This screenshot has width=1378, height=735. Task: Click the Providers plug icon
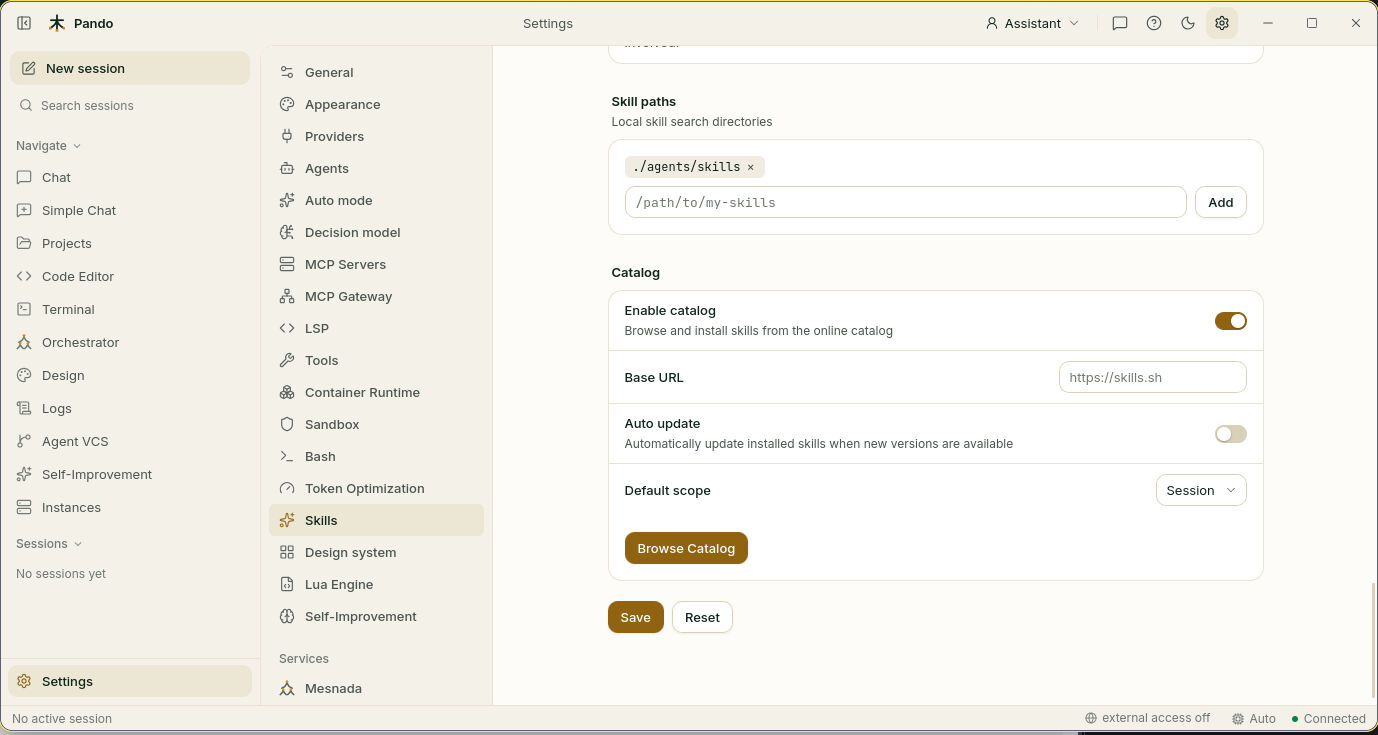click(287, 136)
